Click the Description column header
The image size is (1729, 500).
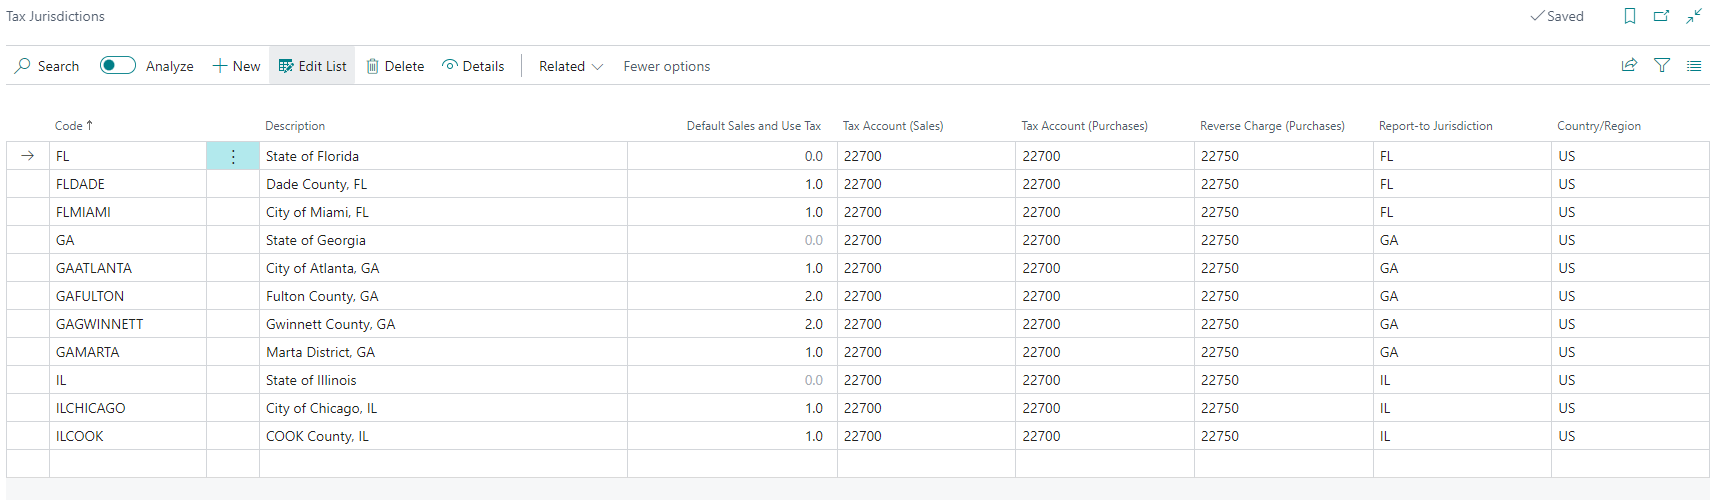pos(295,126)
